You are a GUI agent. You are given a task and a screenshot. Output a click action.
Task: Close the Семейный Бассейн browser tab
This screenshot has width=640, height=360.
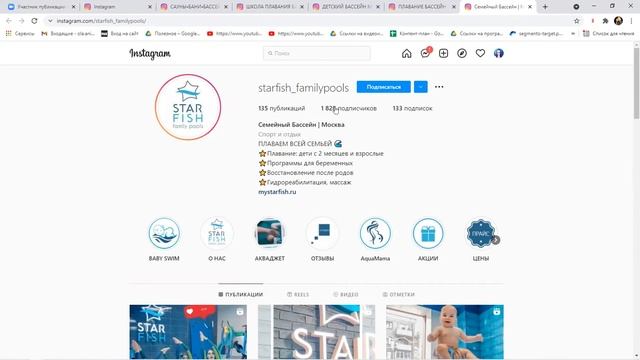point(530,7)
